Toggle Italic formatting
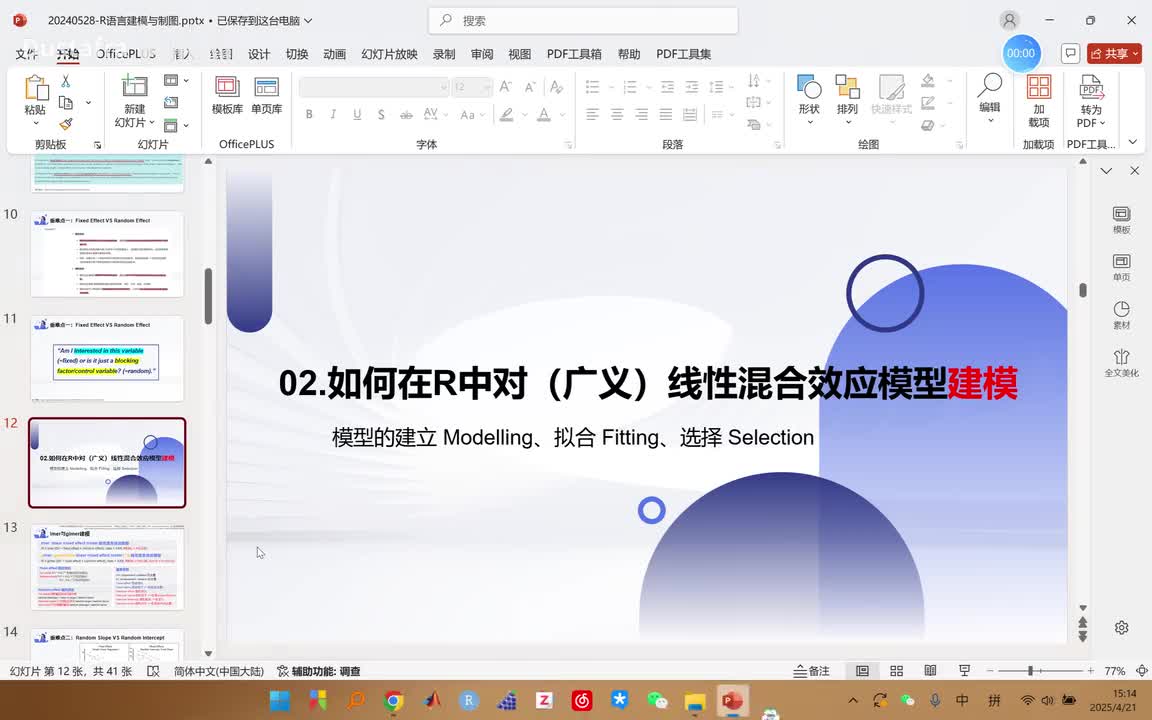 pos(333,115)
